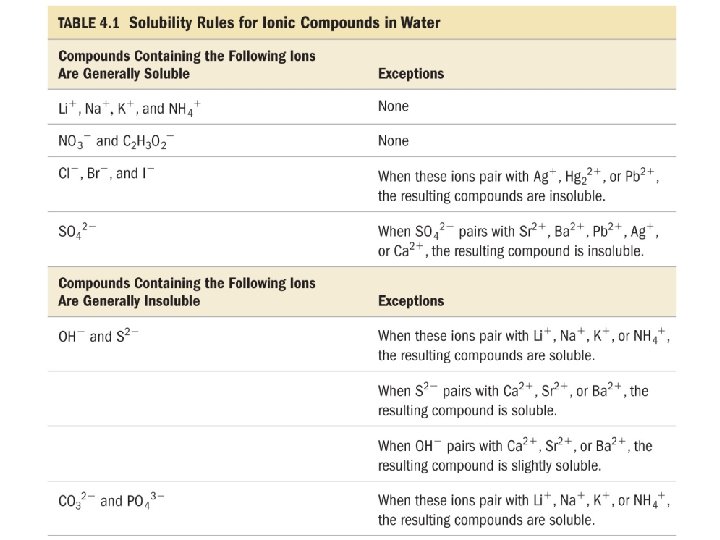Click 'None' beside the Li+, Na+ row
Screen dimensions: 720x540
[393, 106]
